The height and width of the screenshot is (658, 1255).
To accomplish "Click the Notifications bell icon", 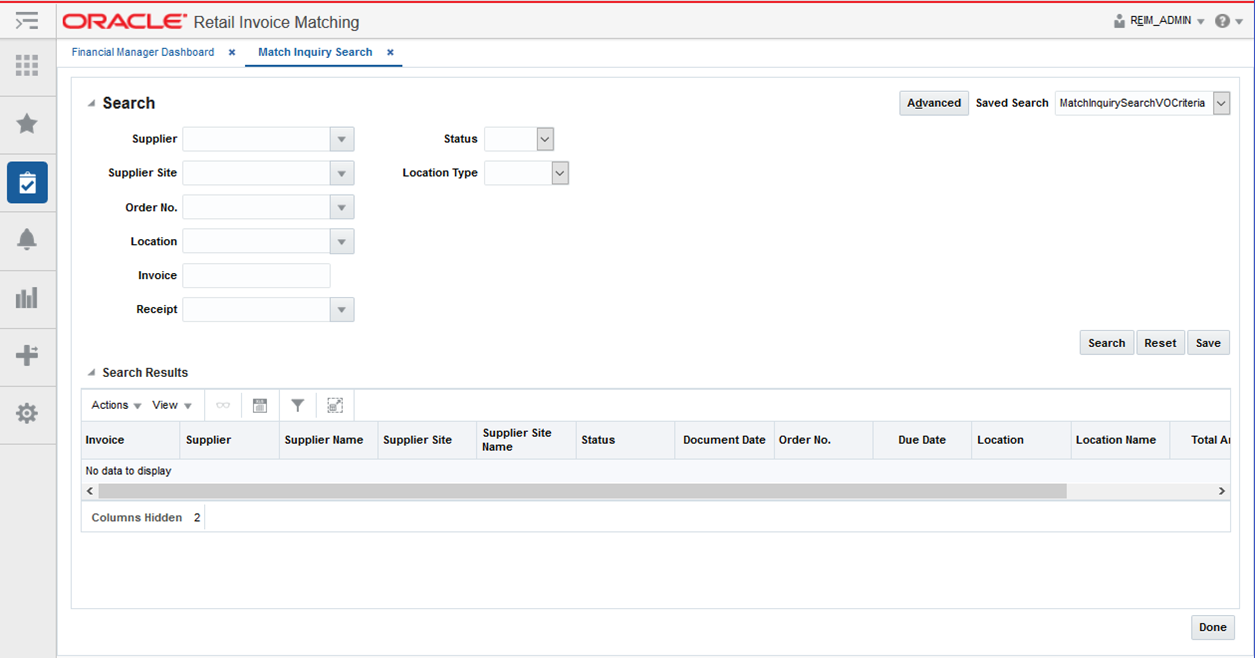I will pyautogui.click(x=27, y=240).
